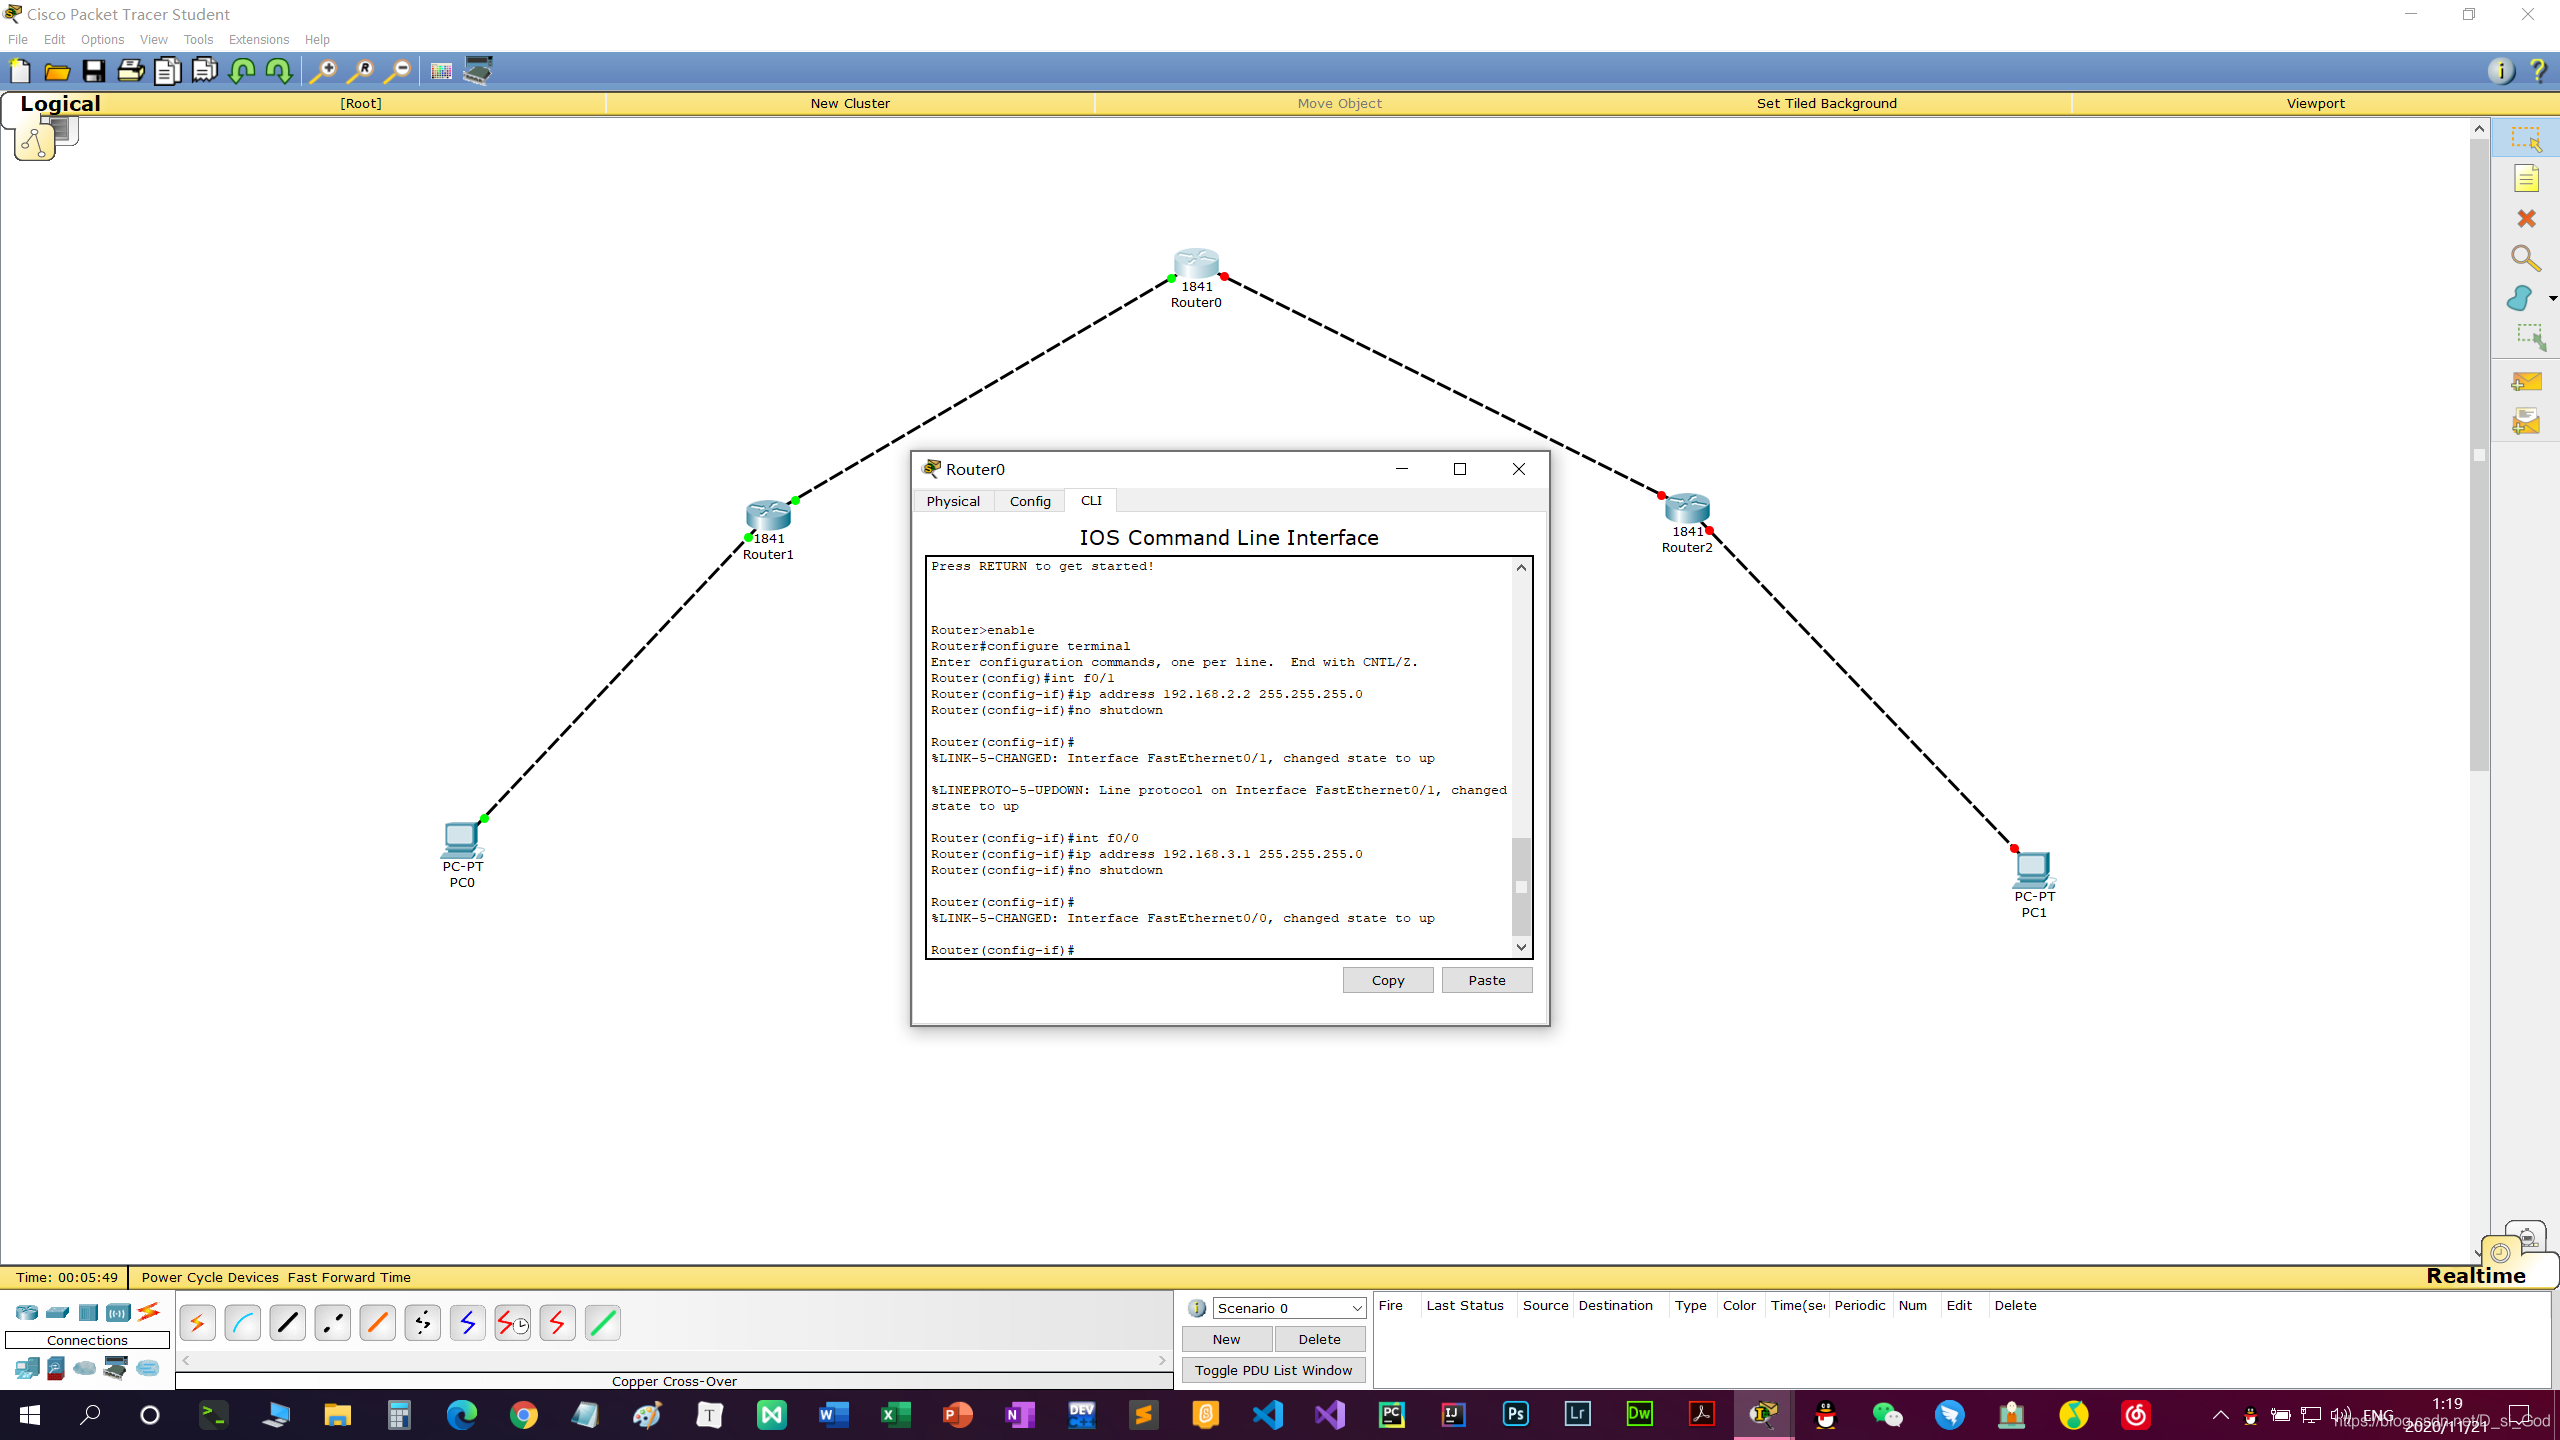The height and width of the screenshot is (1440, 2560).
Task: Choose the Console cable connection
Action: (243, 1323)
